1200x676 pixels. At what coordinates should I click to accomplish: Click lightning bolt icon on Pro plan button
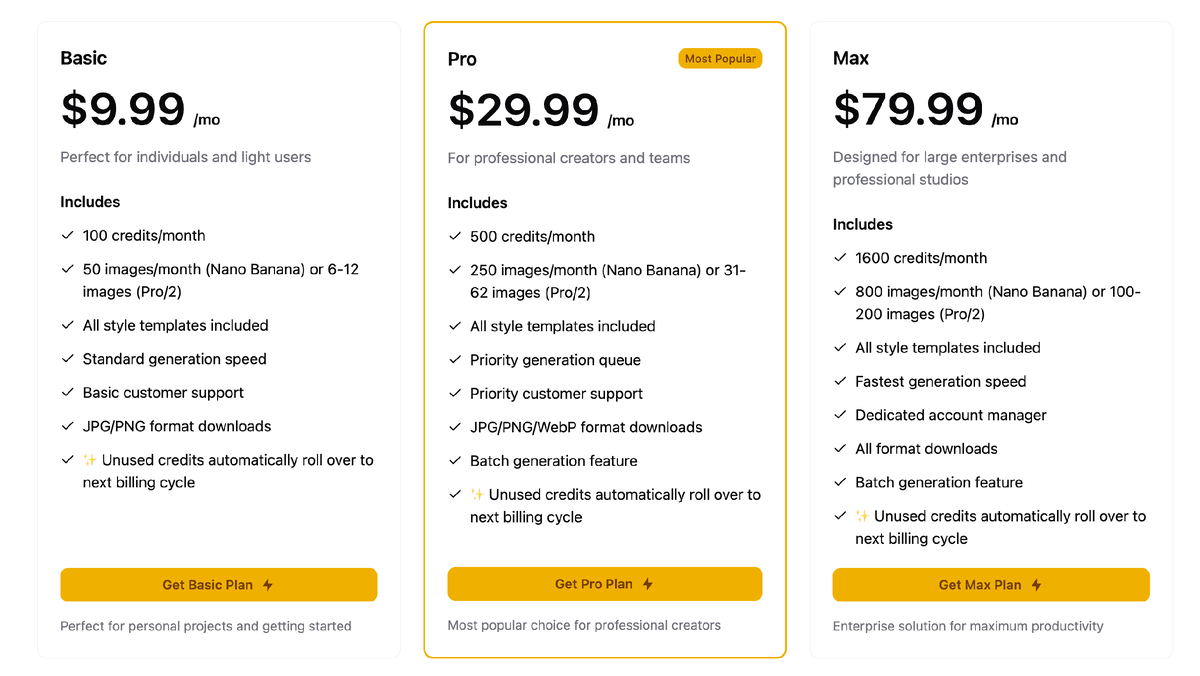click(x=648, y=584)
